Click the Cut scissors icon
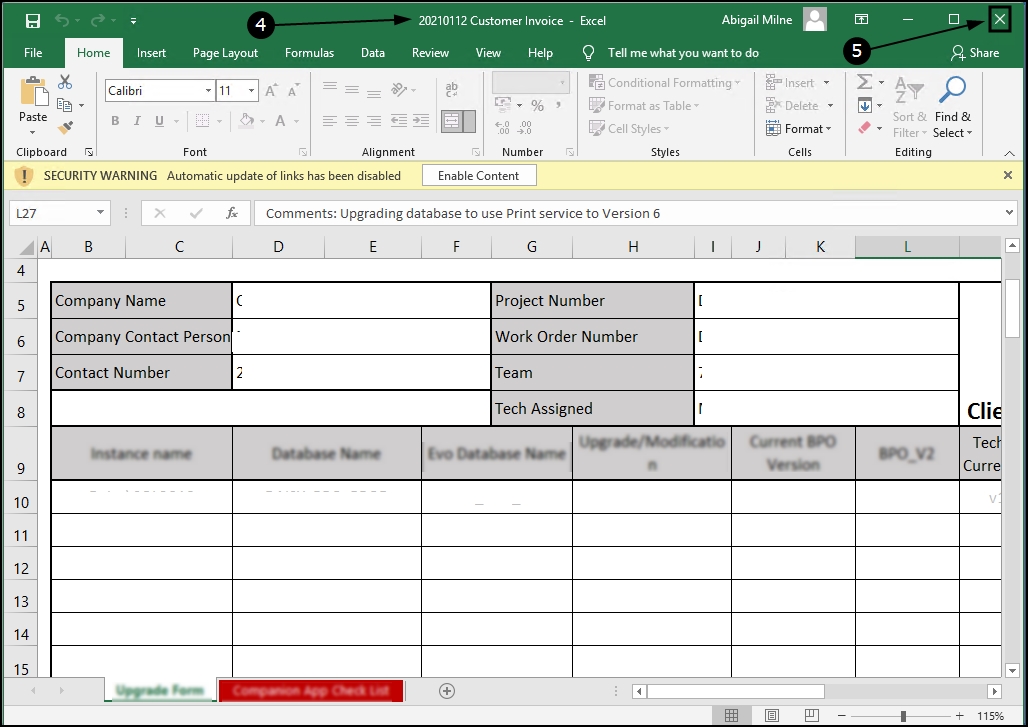This screenshot has width=1028, height=727. (65, 83)
